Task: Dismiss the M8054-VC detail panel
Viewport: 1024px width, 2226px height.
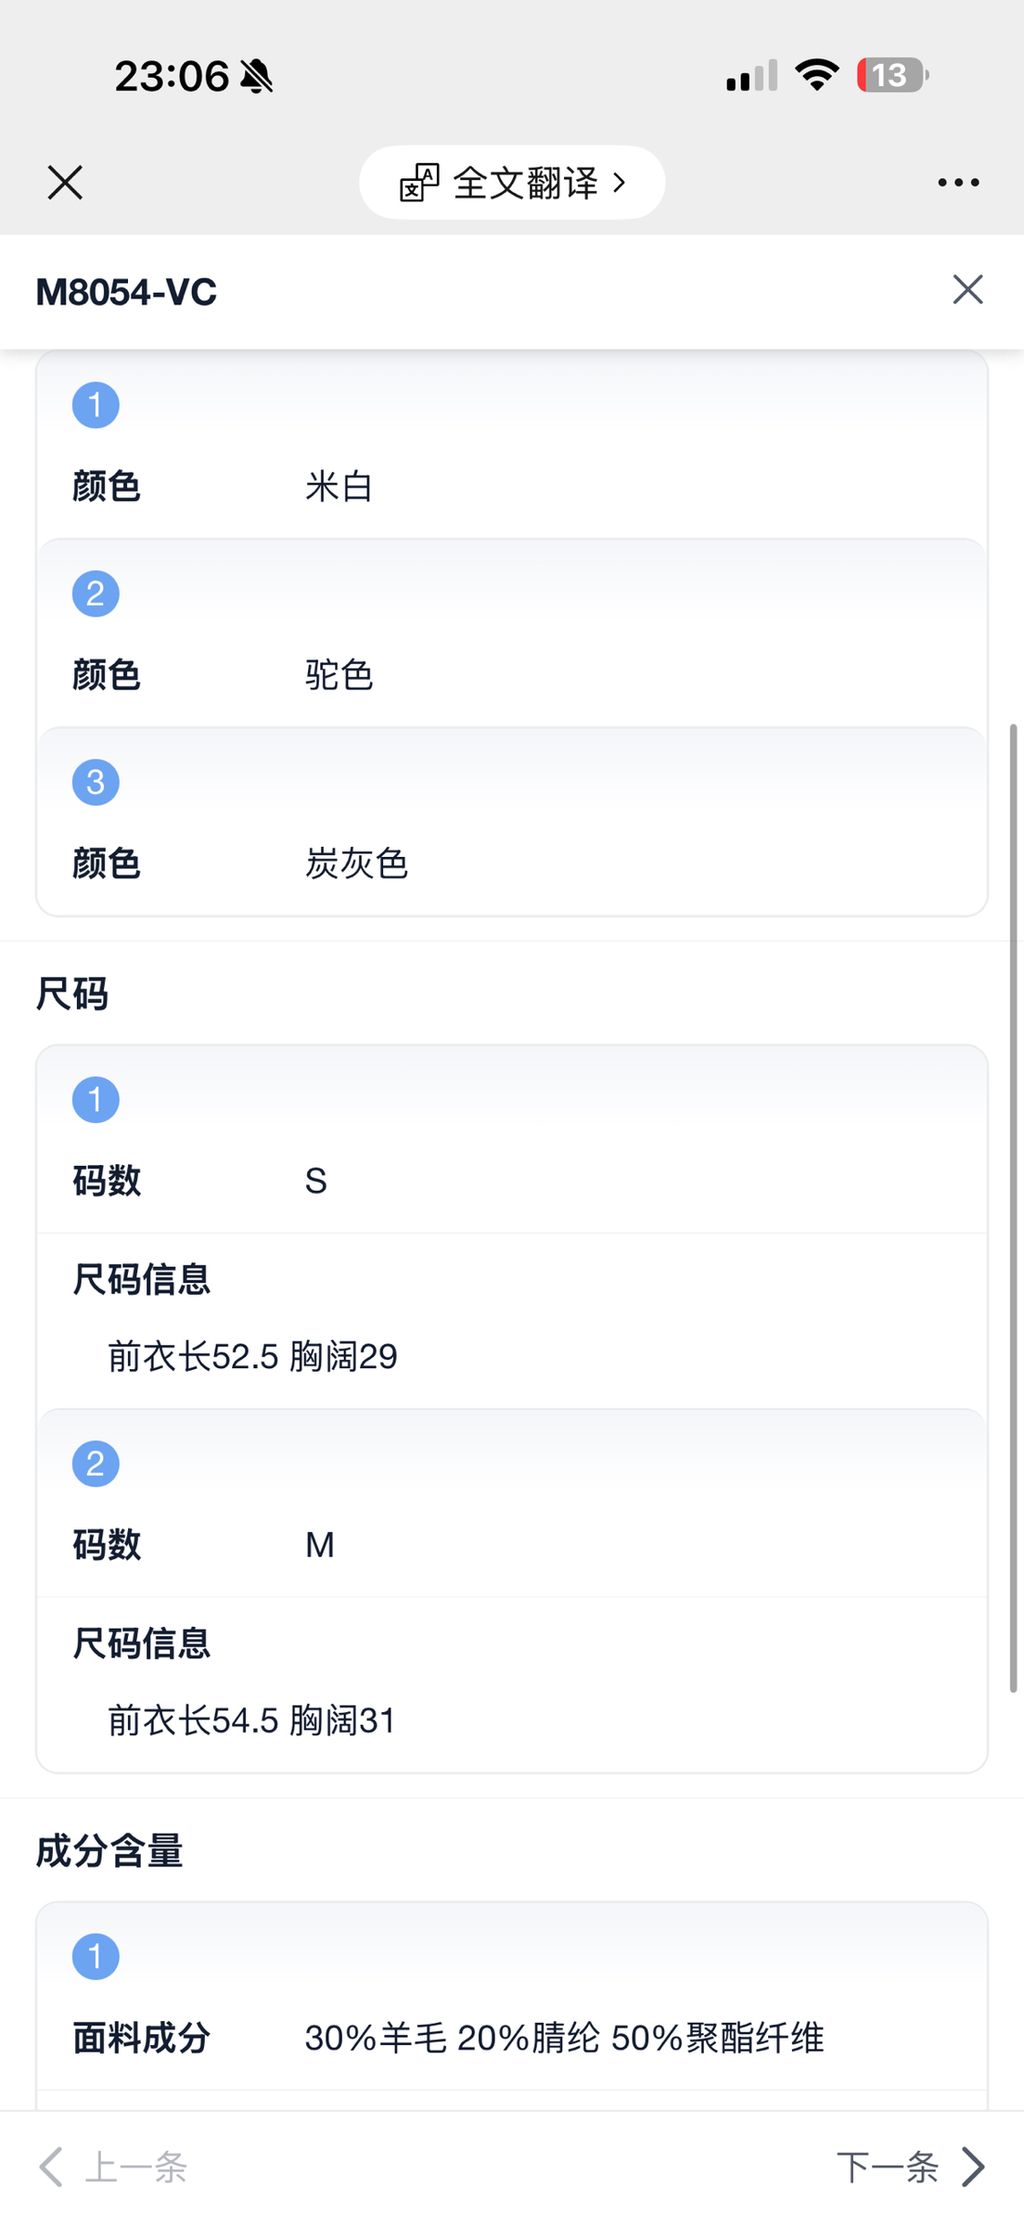Action: (x=967, y=290)
